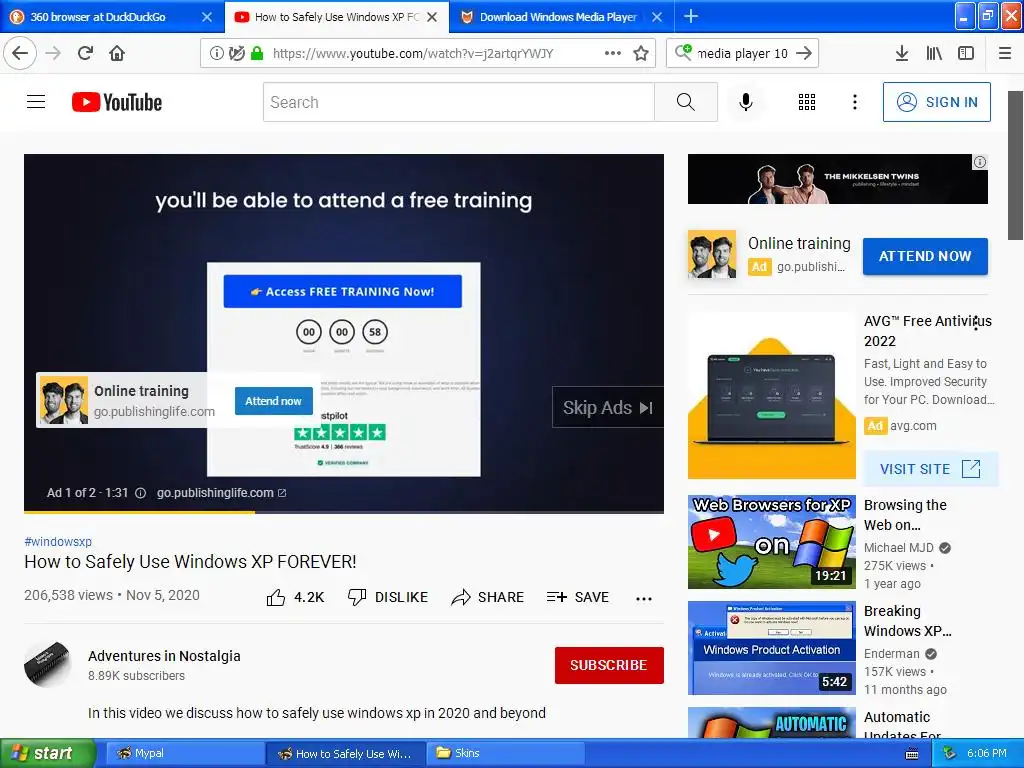
Task: Open more actions ellipsis below the video
Action: [644, 598]
